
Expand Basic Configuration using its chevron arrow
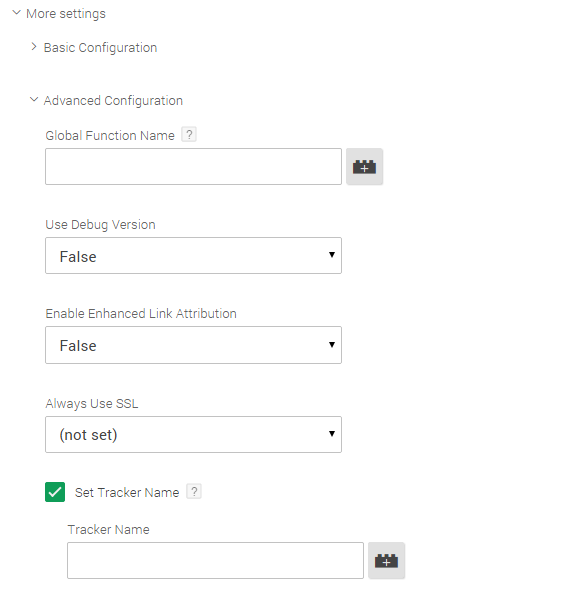34,47
